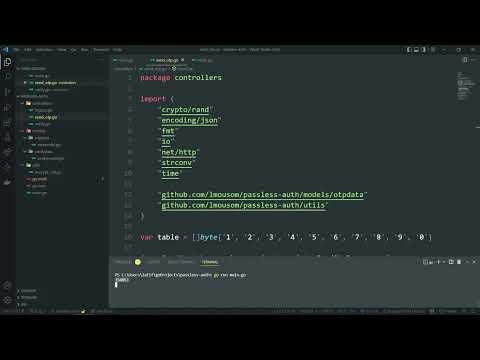Switch to the first editor tab
480x360 pixels.
point(124,60)
